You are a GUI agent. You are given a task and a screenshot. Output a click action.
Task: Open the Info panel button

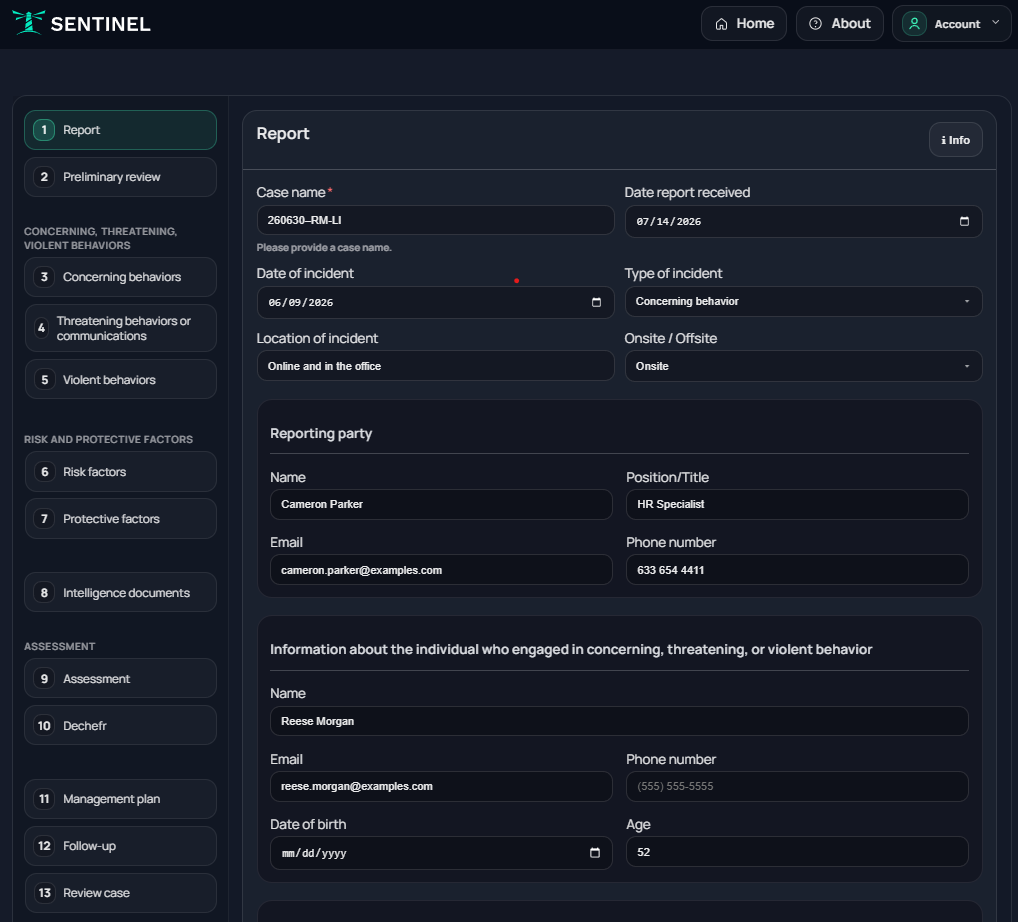pyautogui.click(x=955, y=140)
